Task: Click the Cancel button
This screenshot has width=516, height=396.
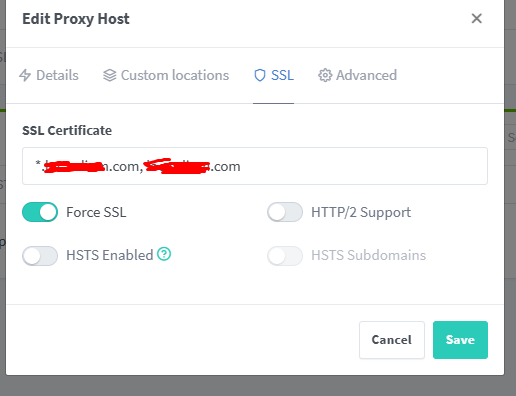Action: (392, 340)
